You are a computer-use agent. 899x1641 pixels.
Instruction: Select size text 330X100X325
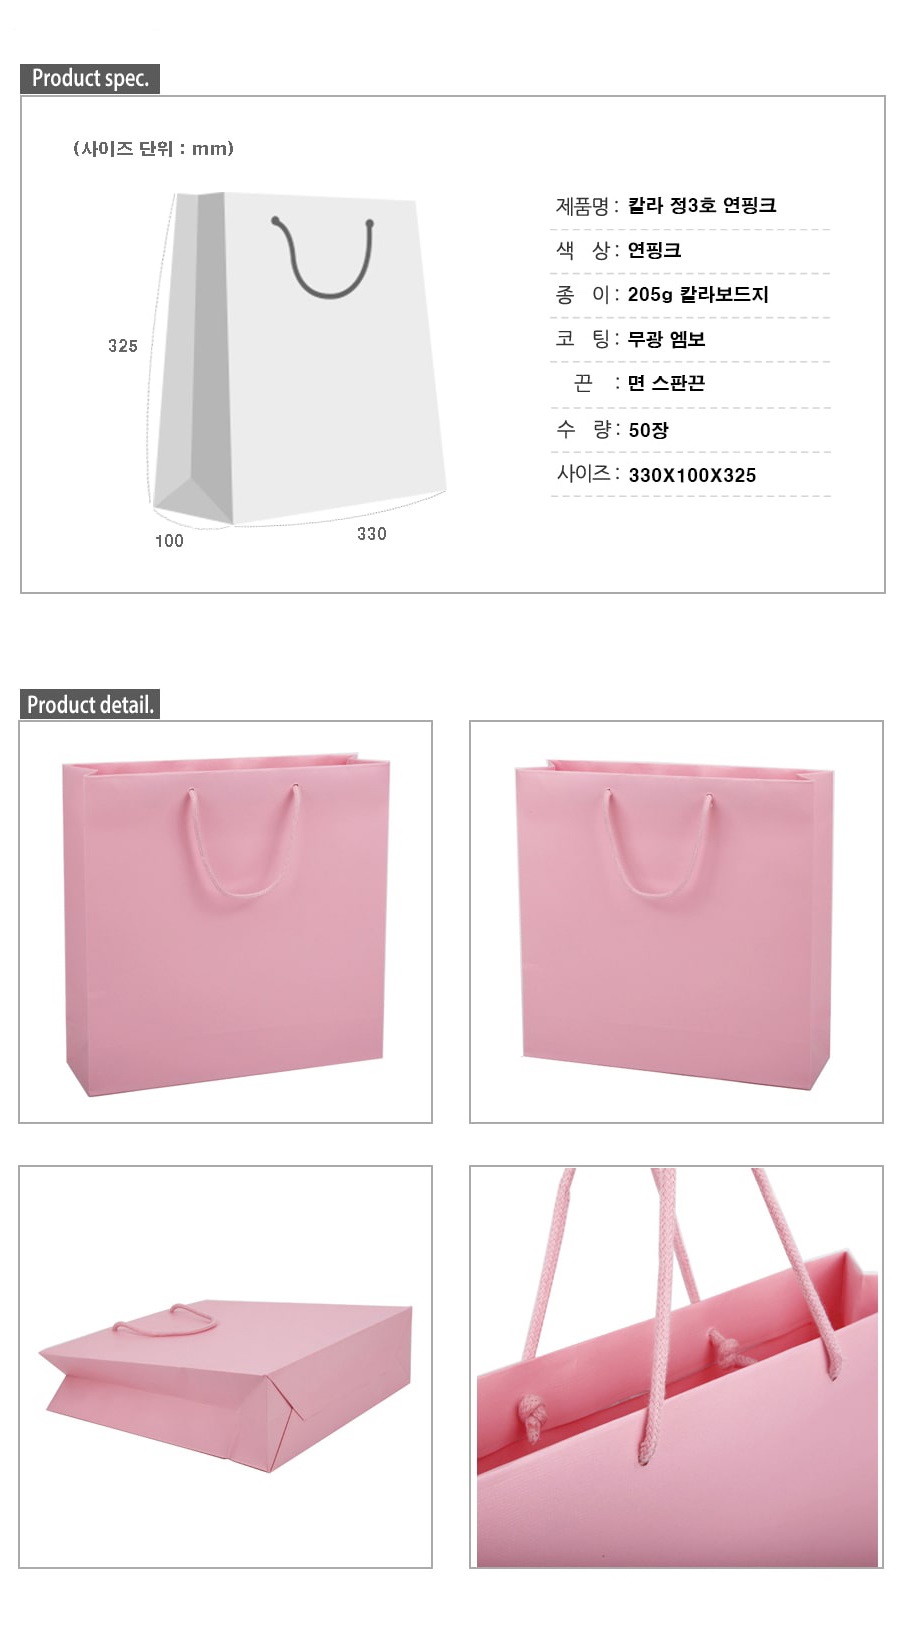coord(692,475)
